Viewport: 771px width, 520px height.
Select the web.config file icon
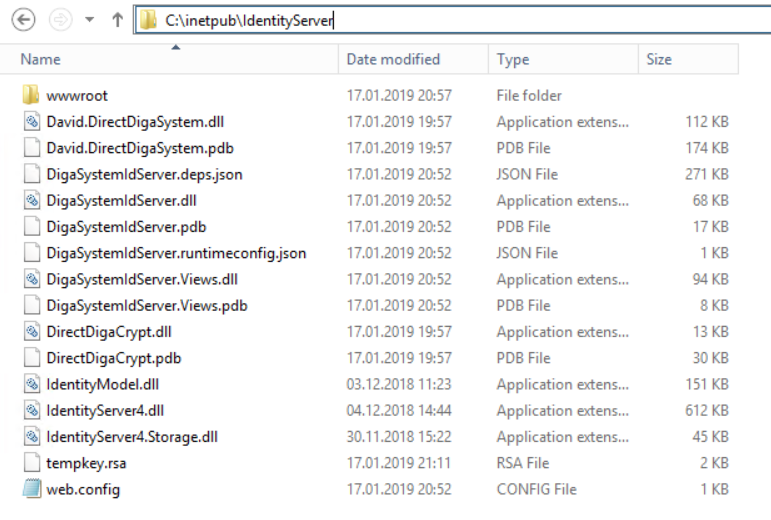point(31,490)
